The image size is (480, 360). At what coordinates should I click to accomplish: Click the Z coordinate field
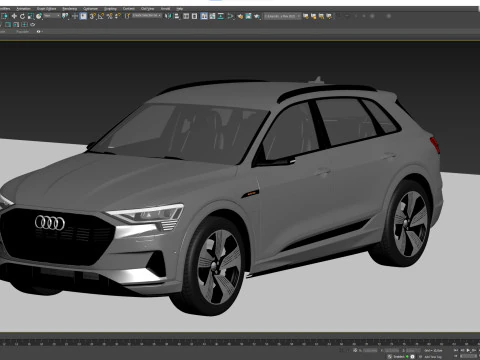coord(414,350)
